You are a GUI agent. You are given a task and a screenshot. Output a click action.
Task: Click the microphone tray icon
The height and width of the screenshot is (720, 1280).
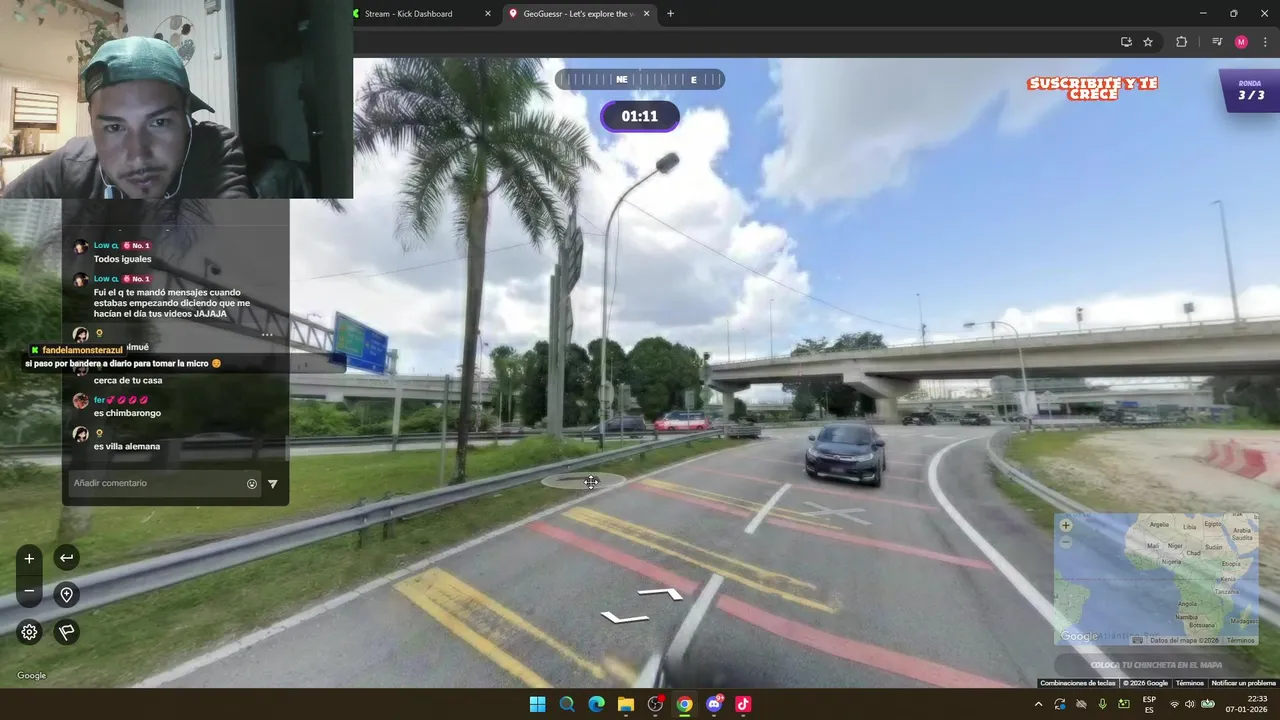1102,704
